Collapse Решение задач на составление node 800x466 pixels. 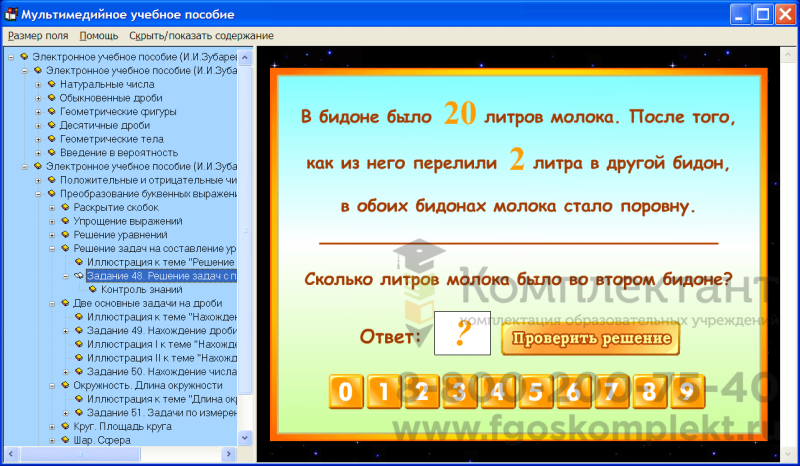tap(52, 249)
